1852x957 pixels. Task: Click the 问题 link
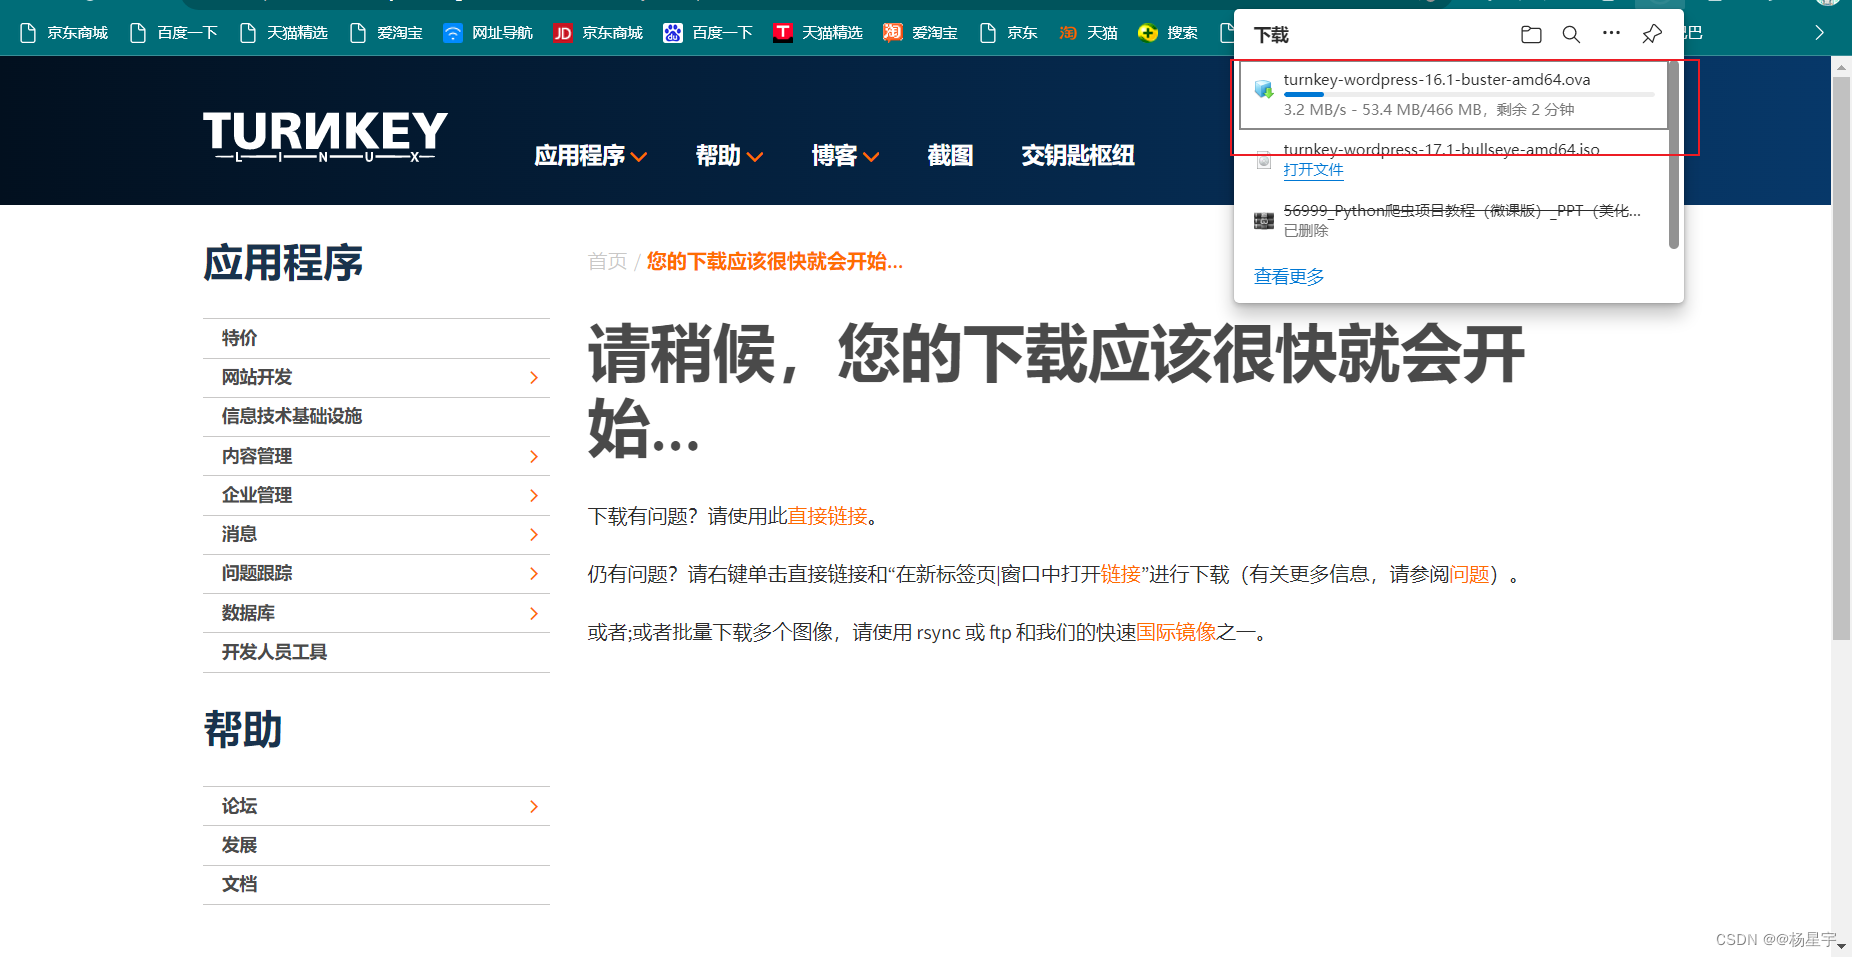point(1470,574)
